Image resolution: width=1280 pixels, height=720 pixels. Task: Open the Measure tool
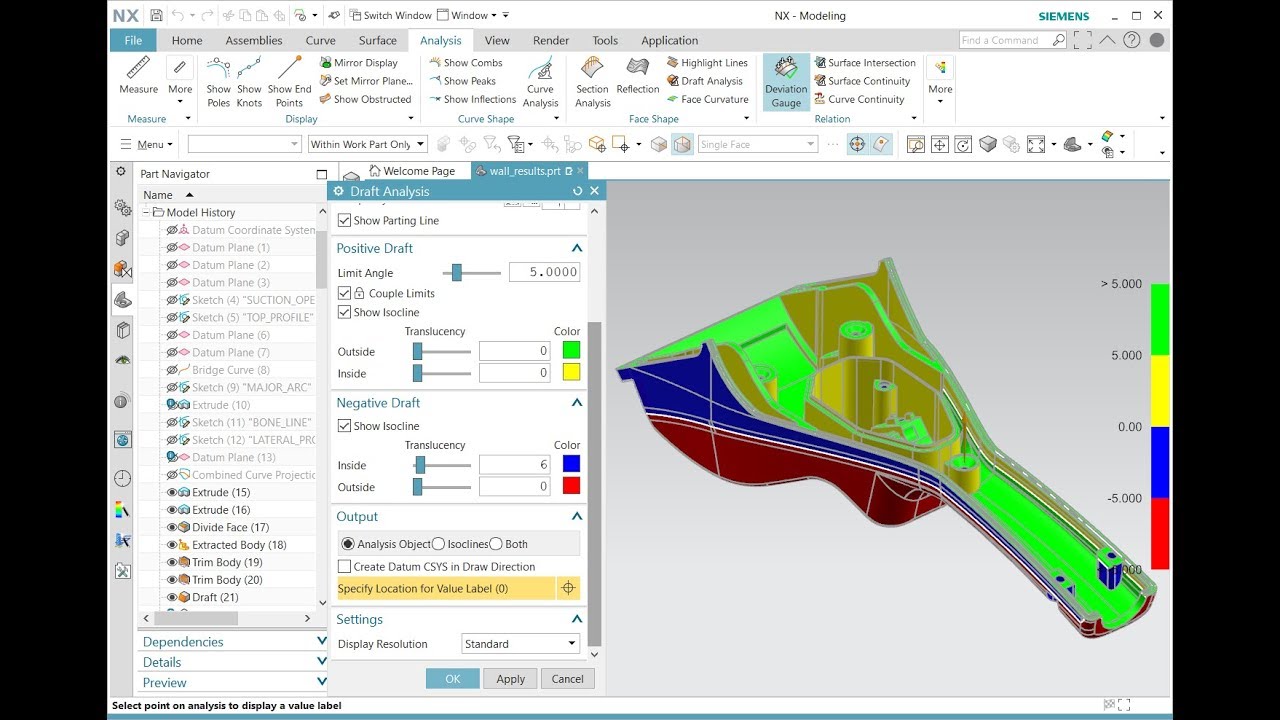point(138,76)
